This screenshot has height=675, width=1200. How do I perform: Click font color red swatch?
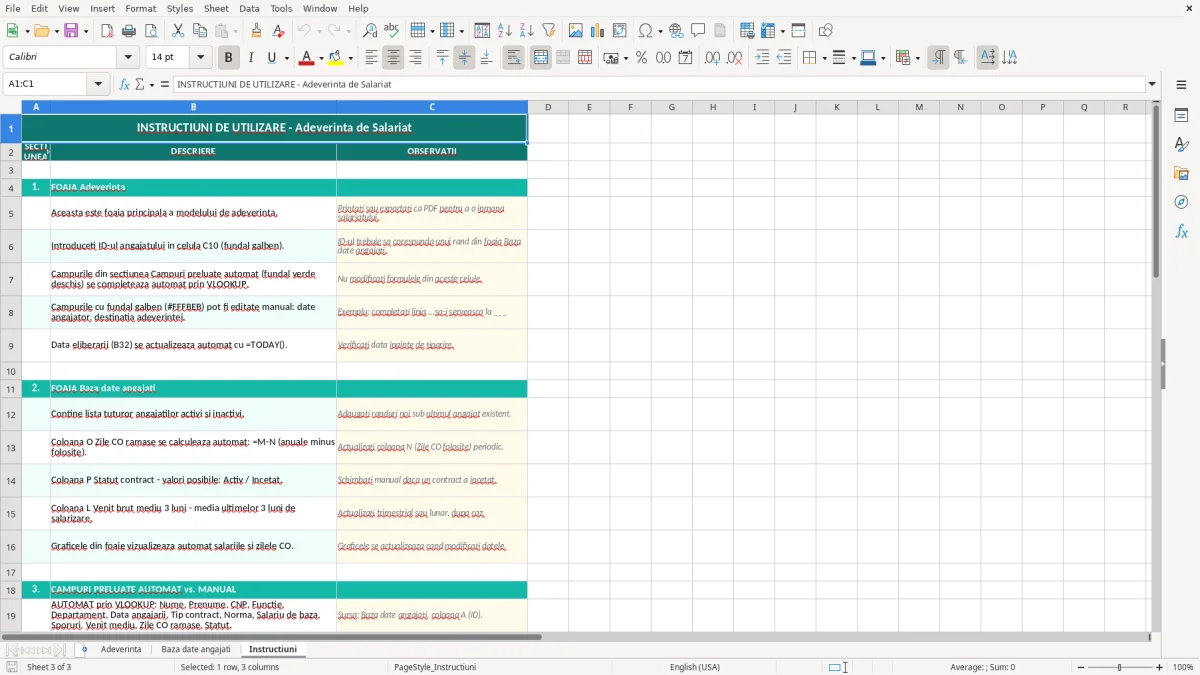306,58
